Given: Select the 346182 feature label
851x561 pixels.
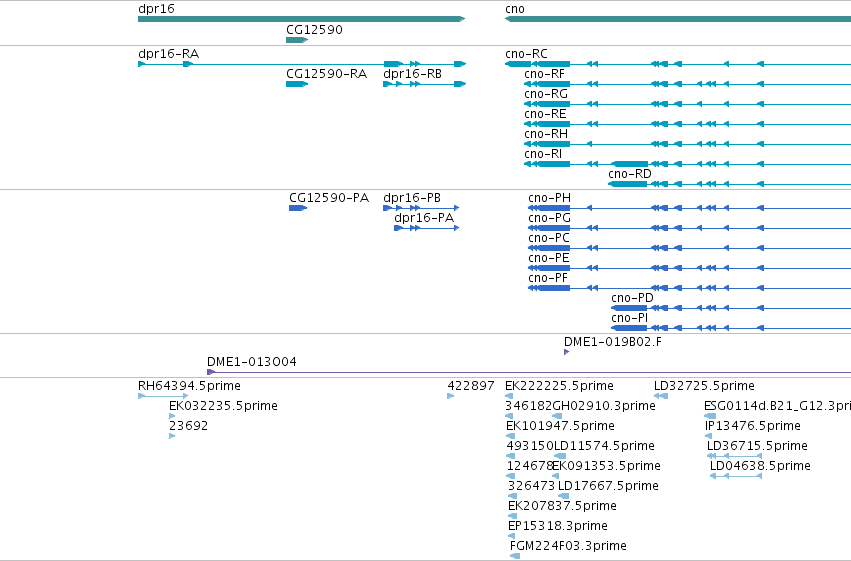Looking at the screenshot, I should tap(529, 406).
